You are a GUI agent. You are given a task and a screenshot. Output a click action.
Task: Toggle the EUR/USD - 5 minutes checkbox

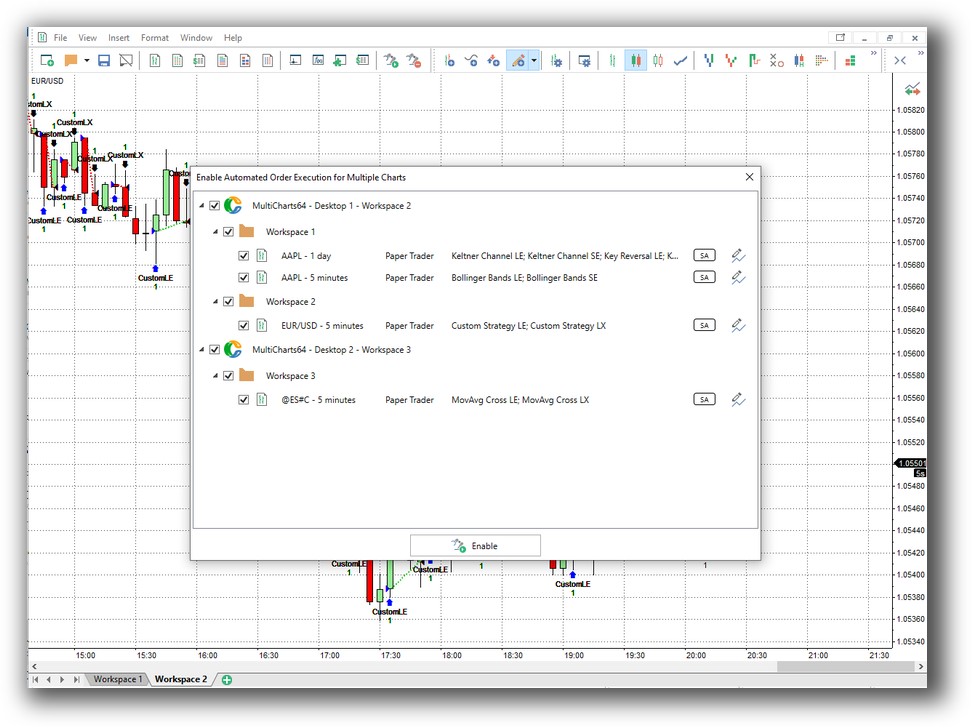click(244, 326)
